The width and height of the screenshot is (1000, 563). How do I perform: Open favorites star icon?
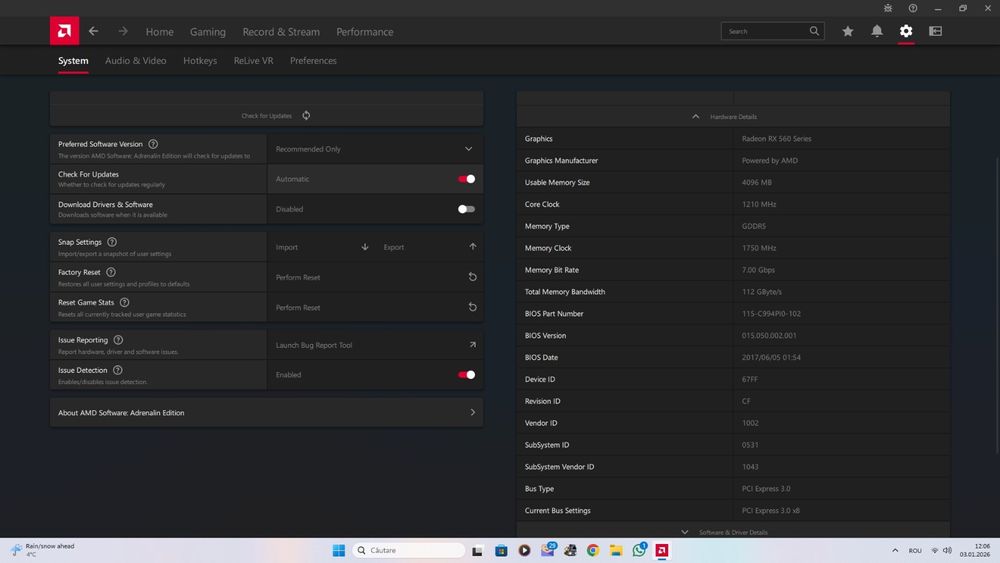coord(848,31)
